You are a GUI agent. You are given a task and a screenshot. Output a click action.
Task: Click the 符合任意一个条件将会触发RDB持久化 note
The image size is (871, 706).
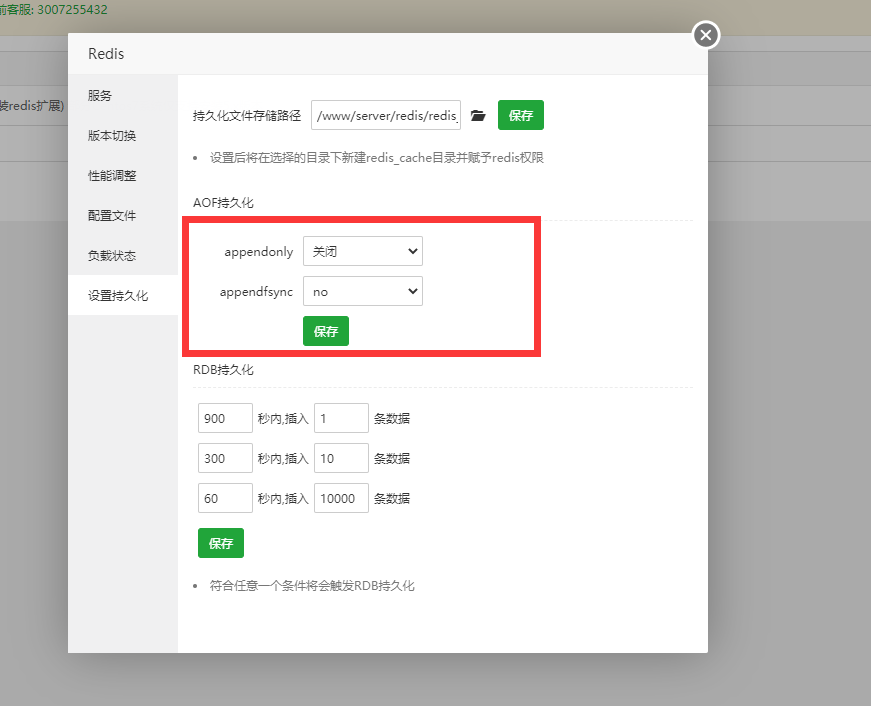[312, 586]
